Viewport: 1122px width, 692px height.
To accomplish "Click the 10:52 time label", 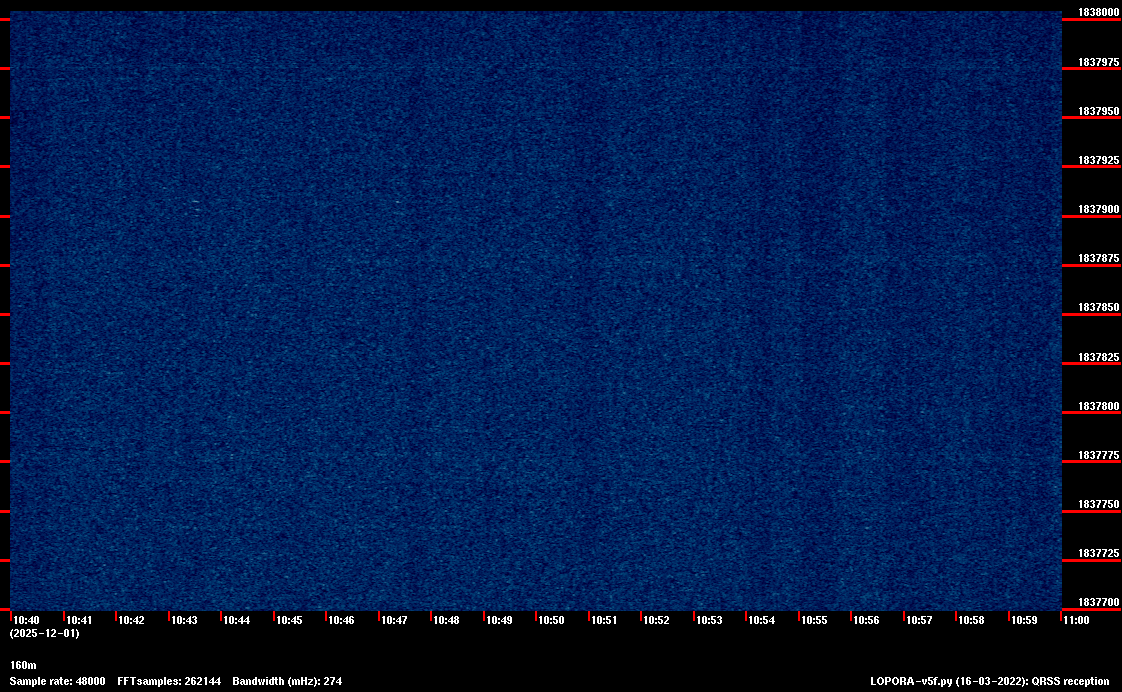I will [x=656, y=620].
